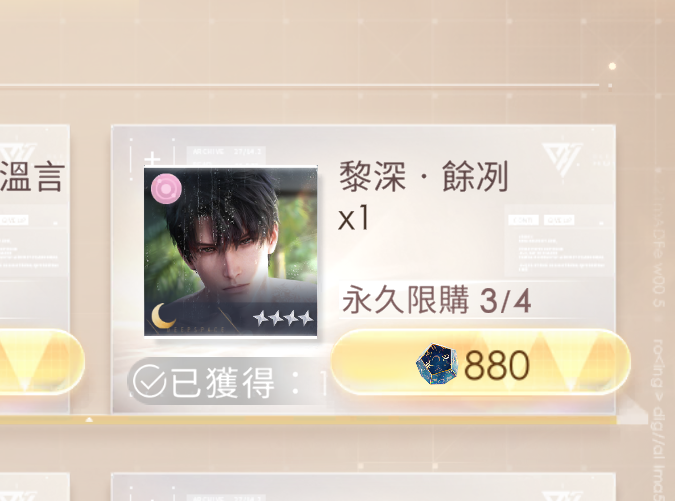Click the golden divider bar below the cards

[x=308, y=420]
